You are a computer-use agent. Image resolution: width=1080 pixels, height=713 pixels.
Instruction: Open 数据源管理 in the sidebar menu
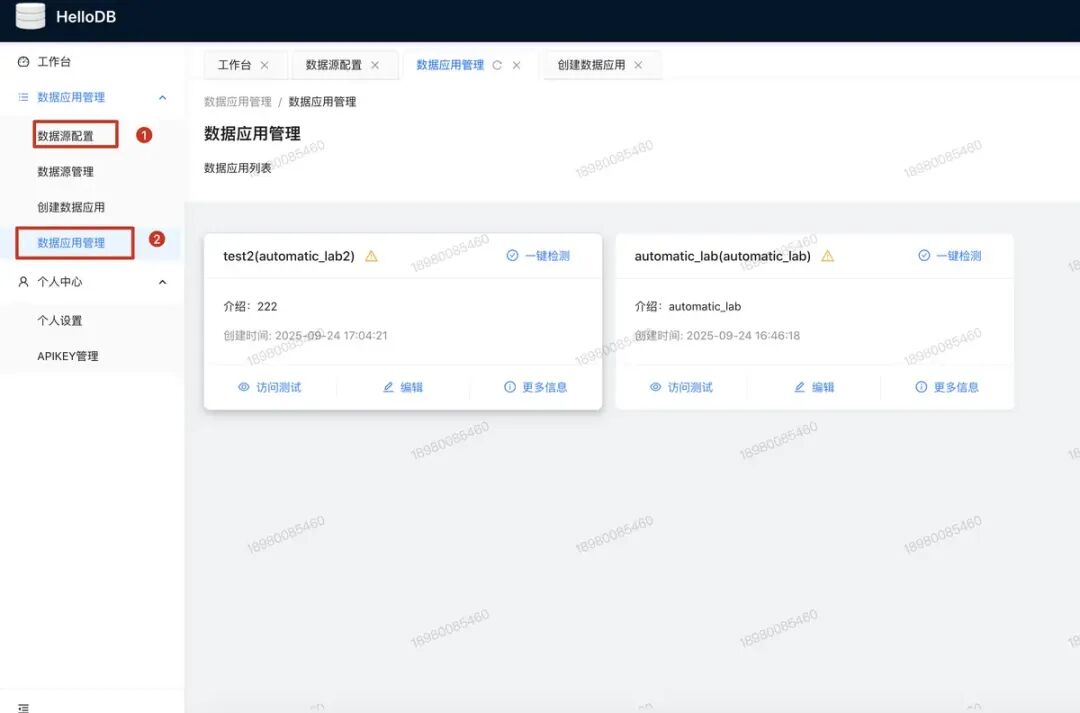65,172
